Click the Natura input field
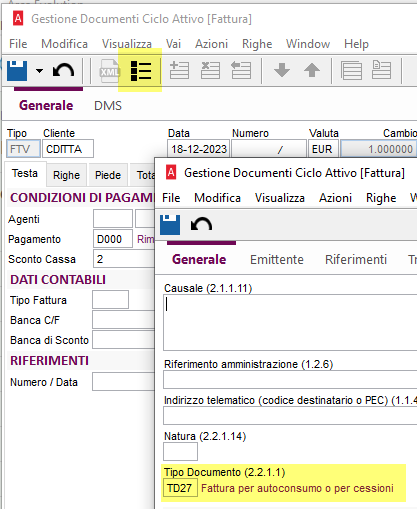This screenshot has width=417, height=509. 180,451
